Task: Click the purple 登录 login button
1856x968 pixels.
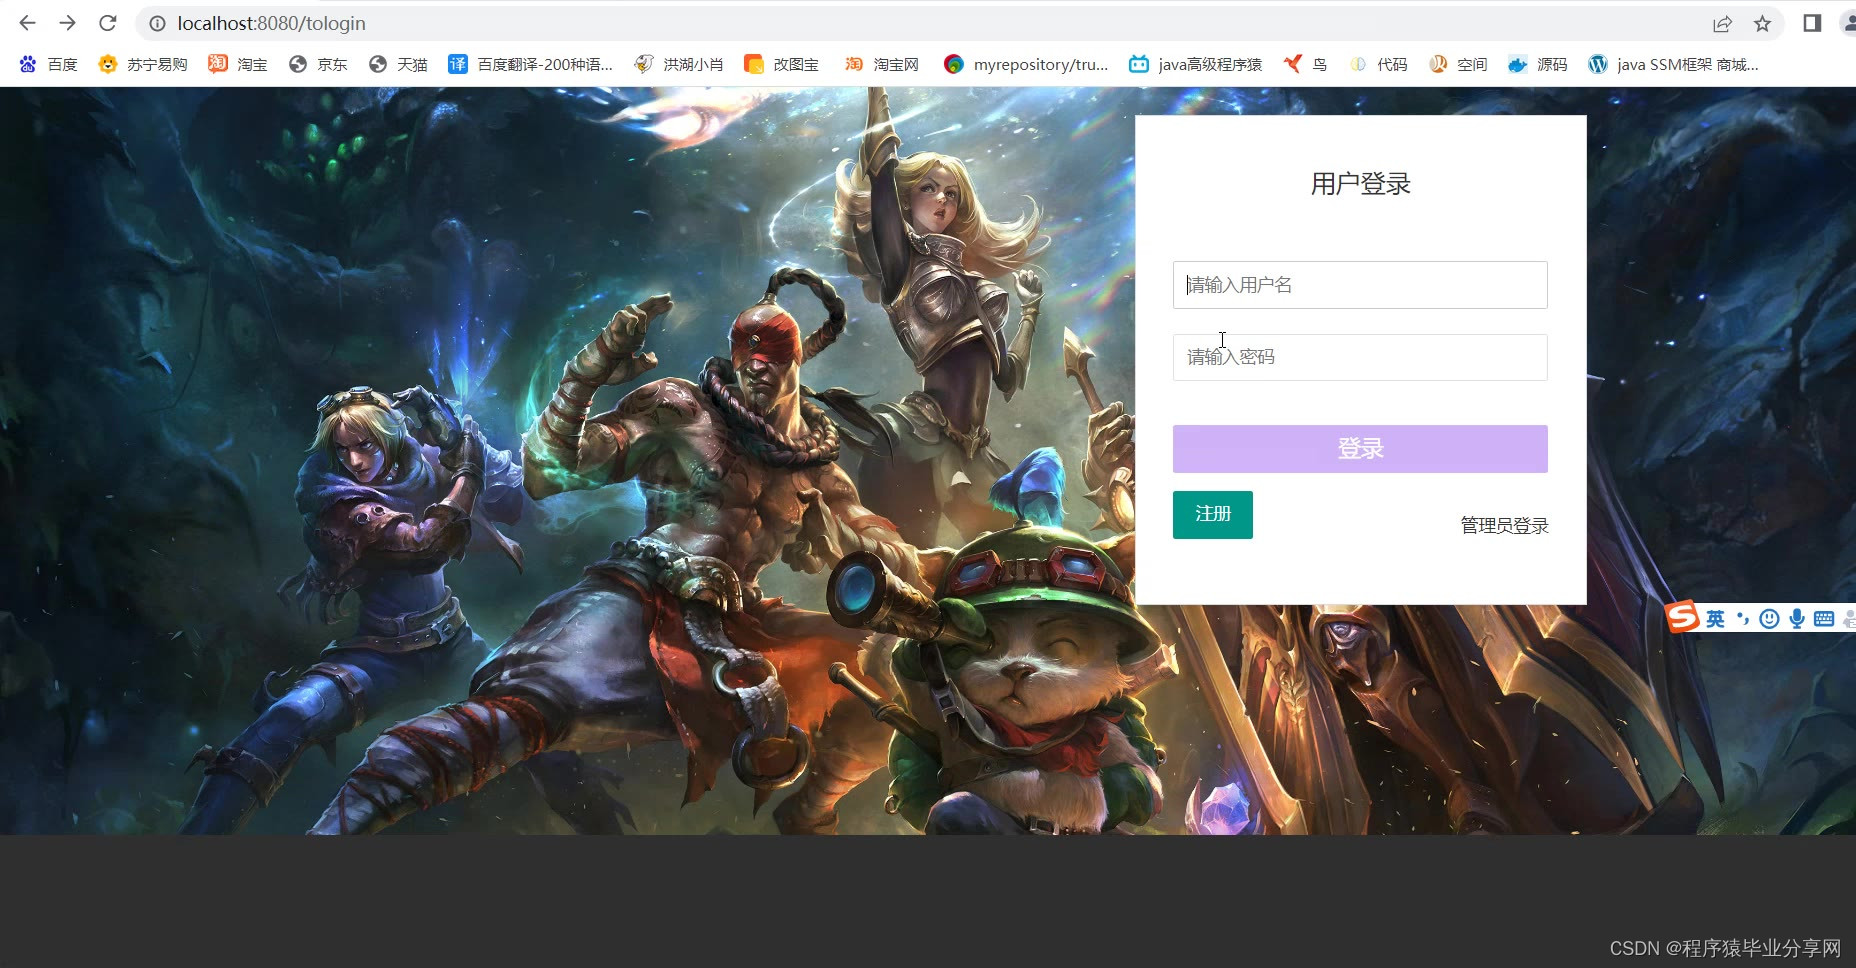Action: 1360,449
